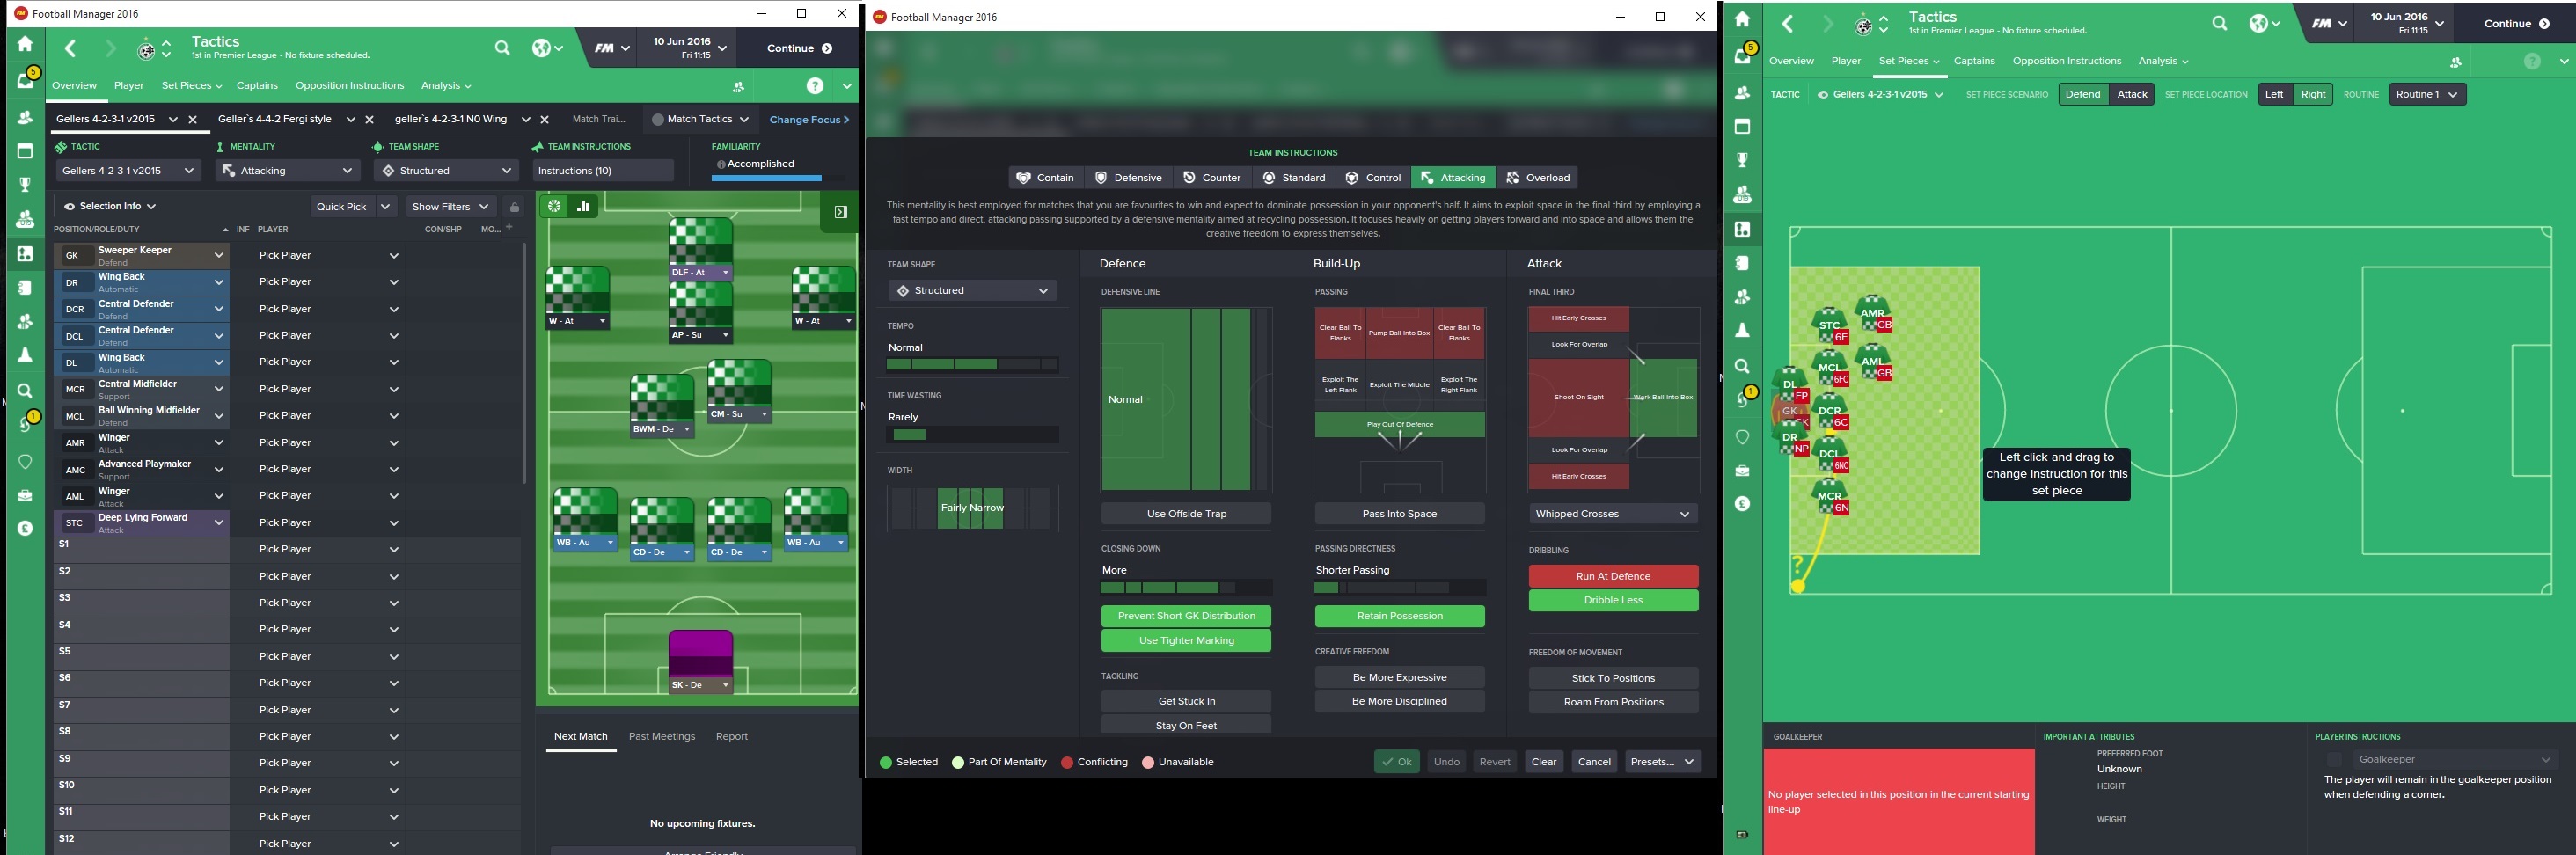Toggle Use Tighter Marking instruction
The width and height of the screenshot is (2576, 855).
point(1186,641)
